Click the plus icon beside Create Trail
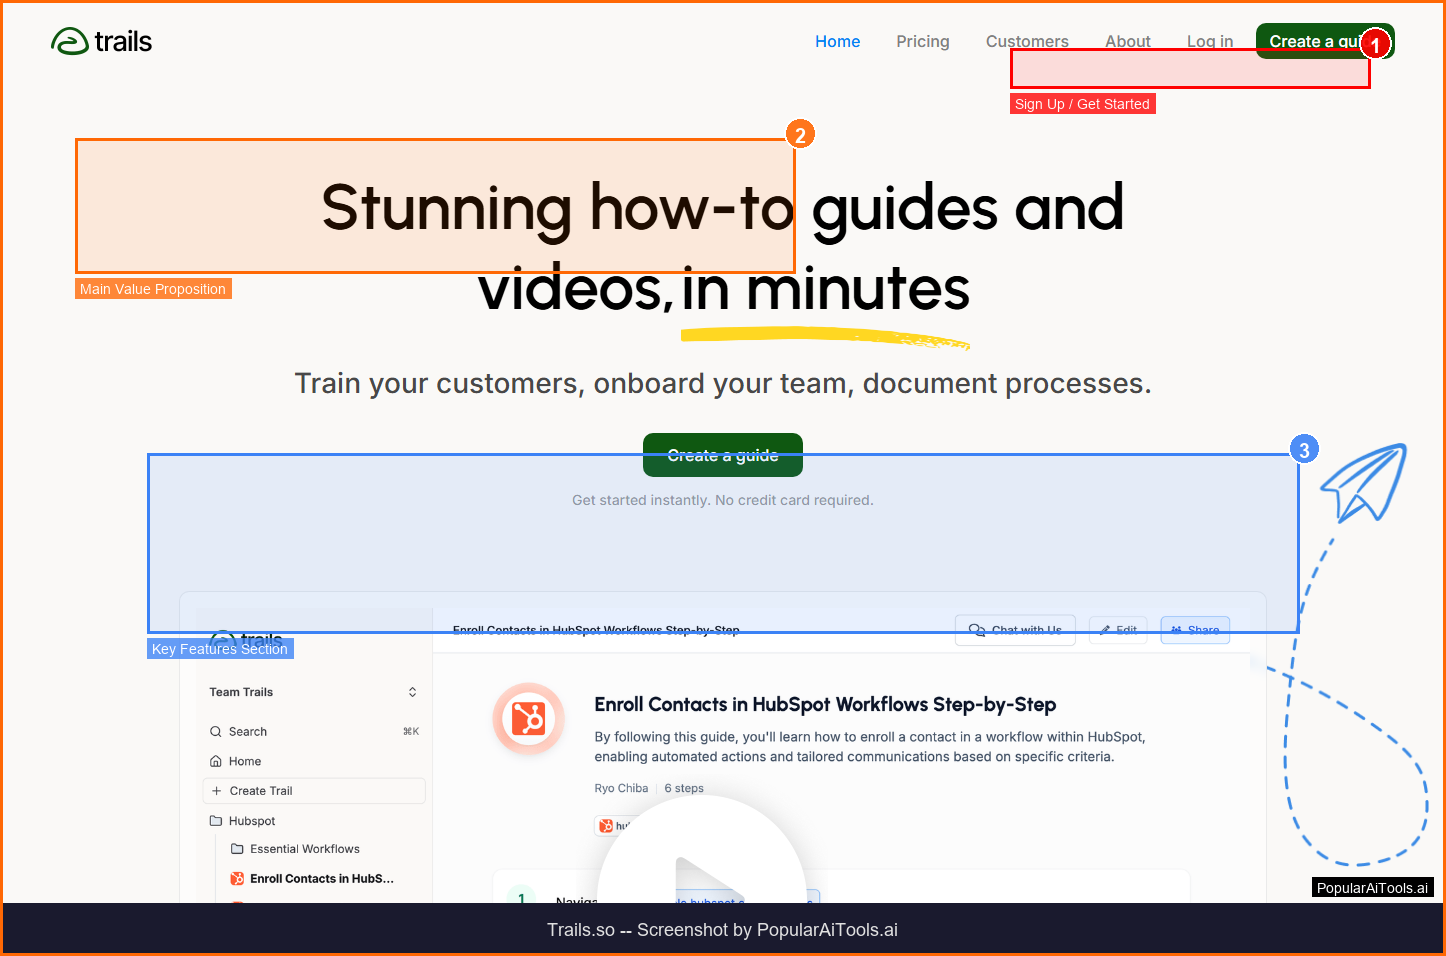1446x956 pixels. pyautogui.click(x=216, y=791)
